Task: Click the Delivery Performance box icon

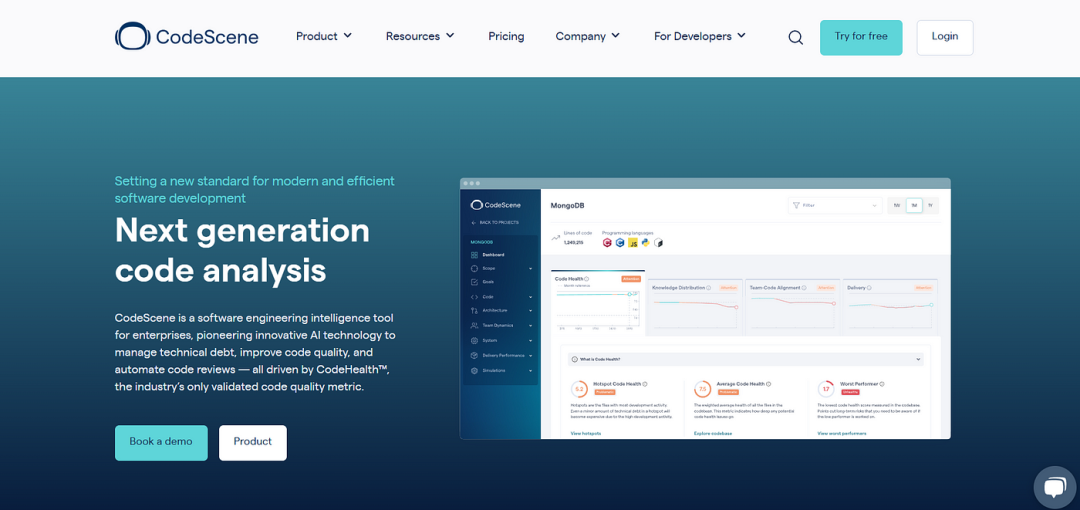Action: 474,356
